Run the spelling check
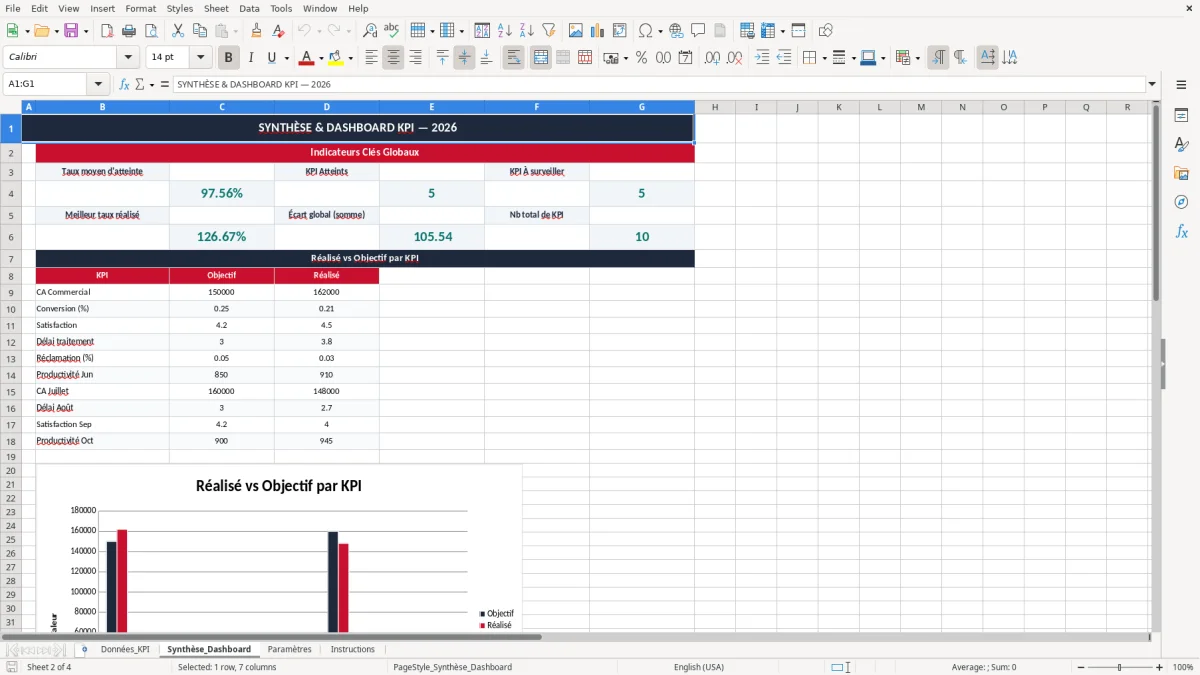 click(392, 31)
